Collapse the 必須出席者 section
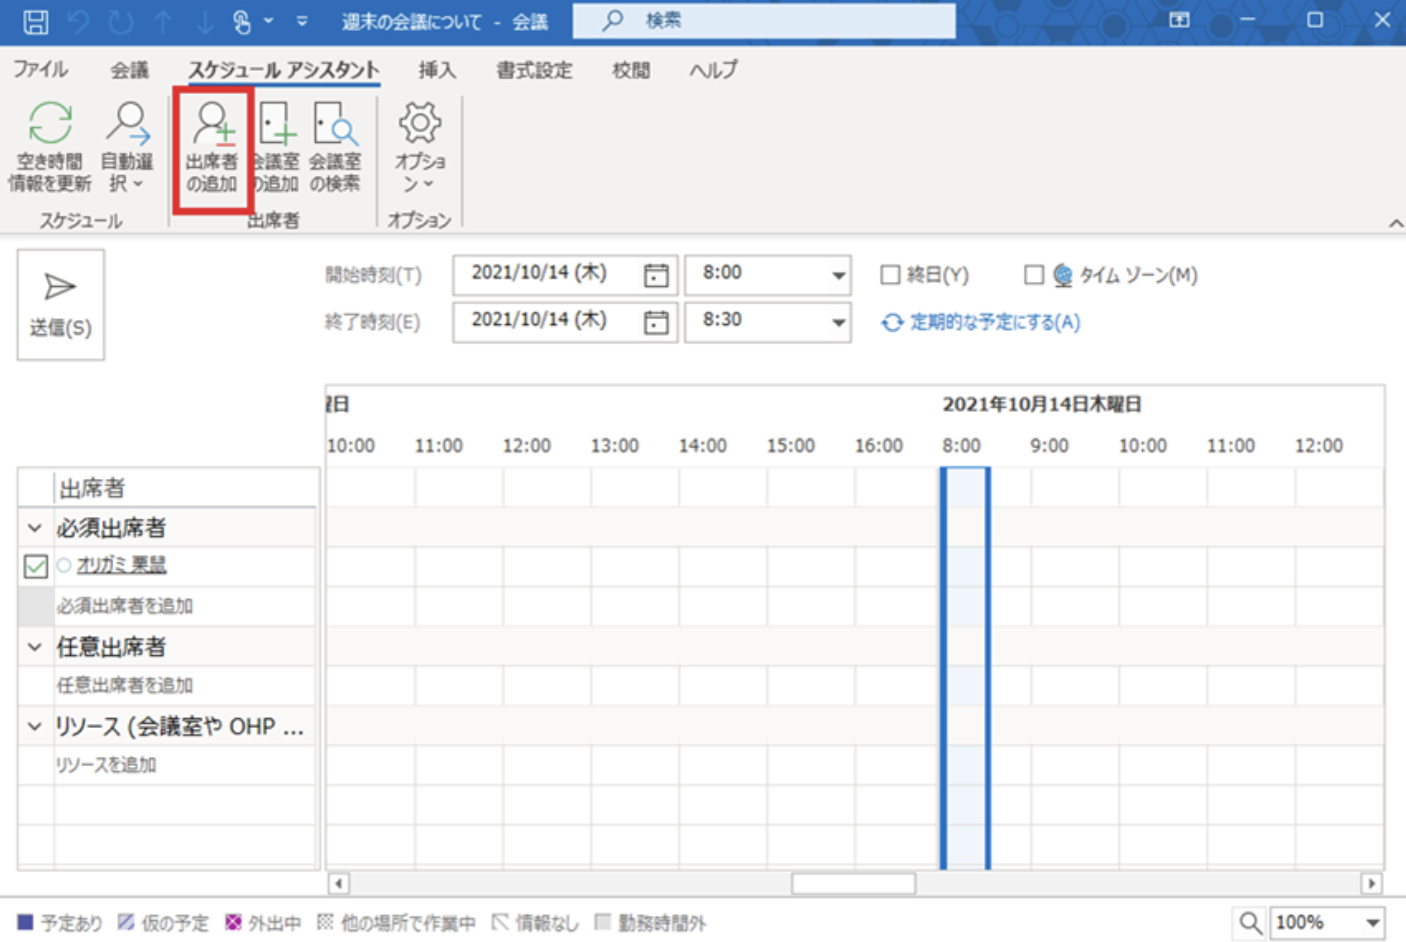 pos(35,528)
